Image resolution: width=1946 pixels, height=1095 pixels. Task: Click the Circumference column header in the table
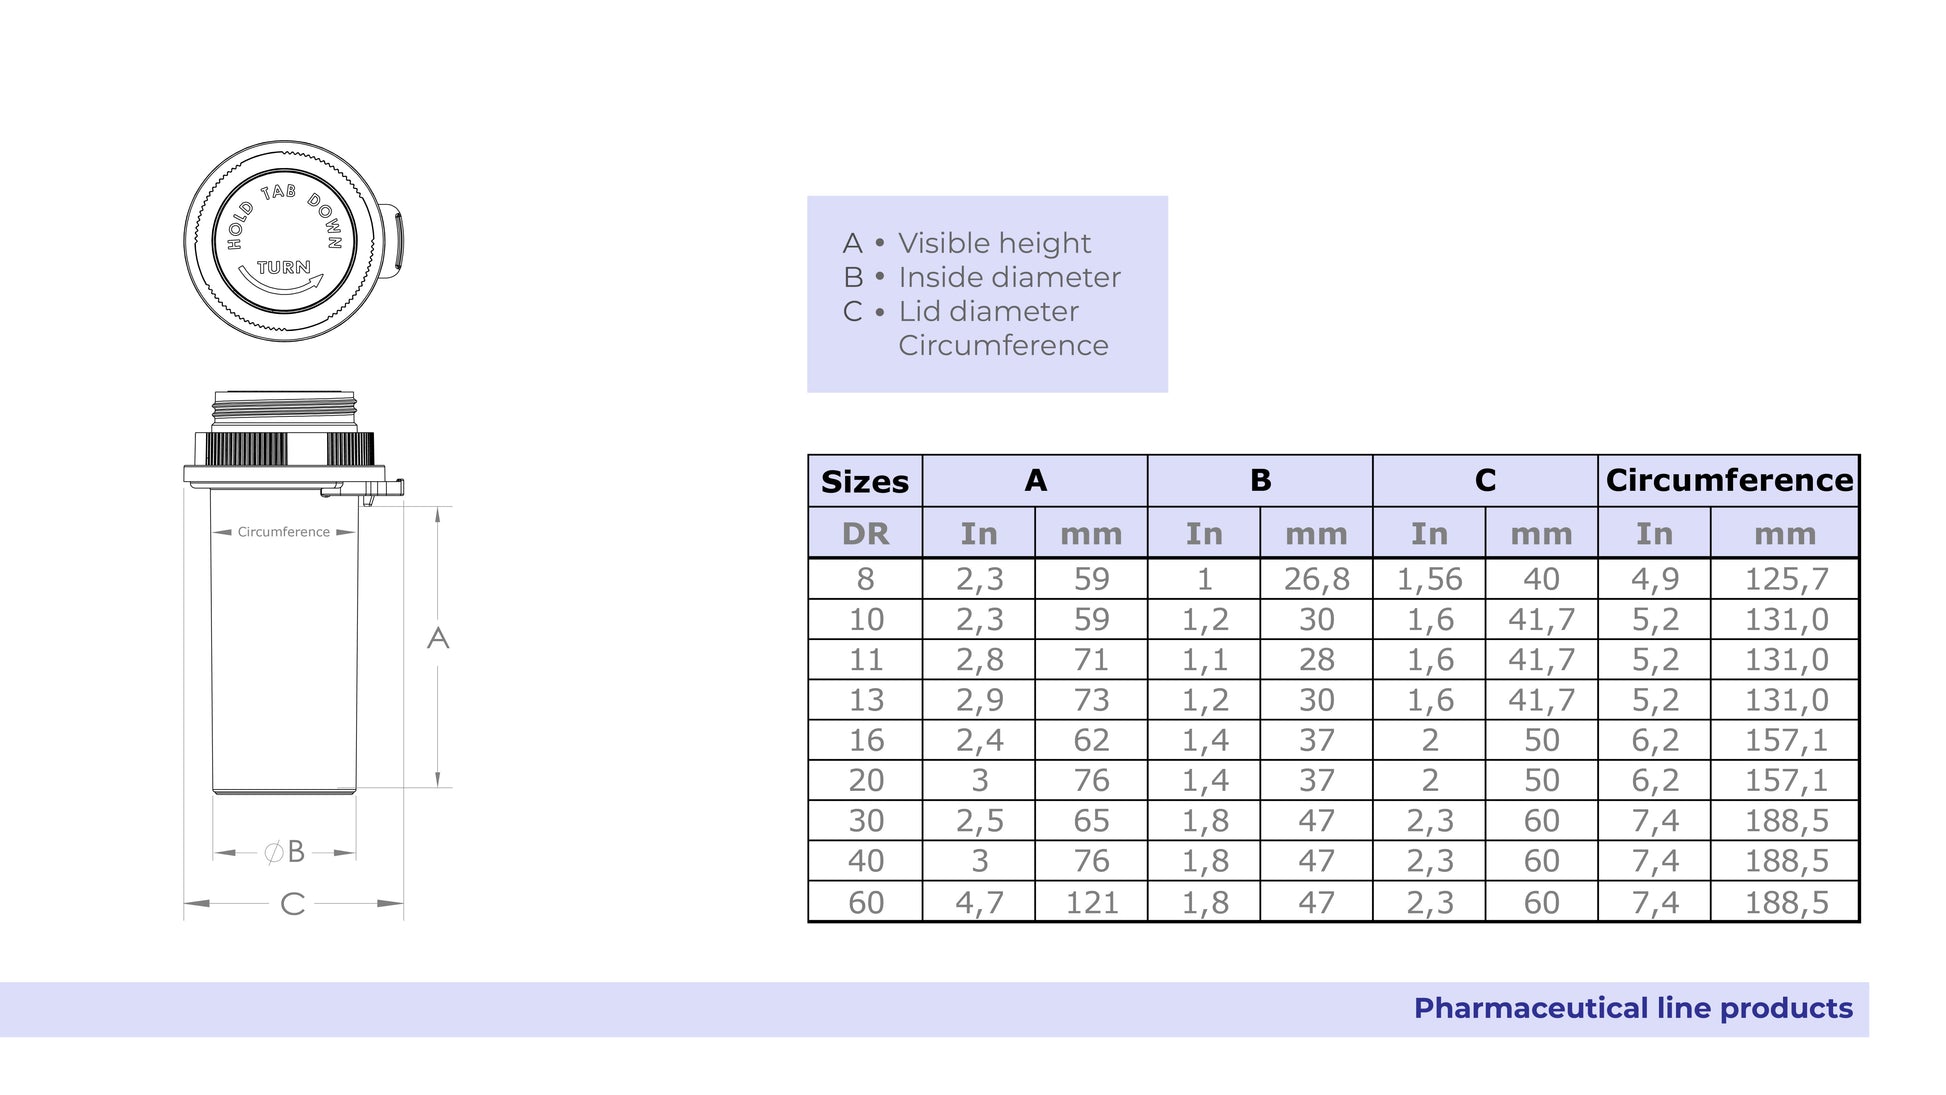click(x=1729, y=481)
